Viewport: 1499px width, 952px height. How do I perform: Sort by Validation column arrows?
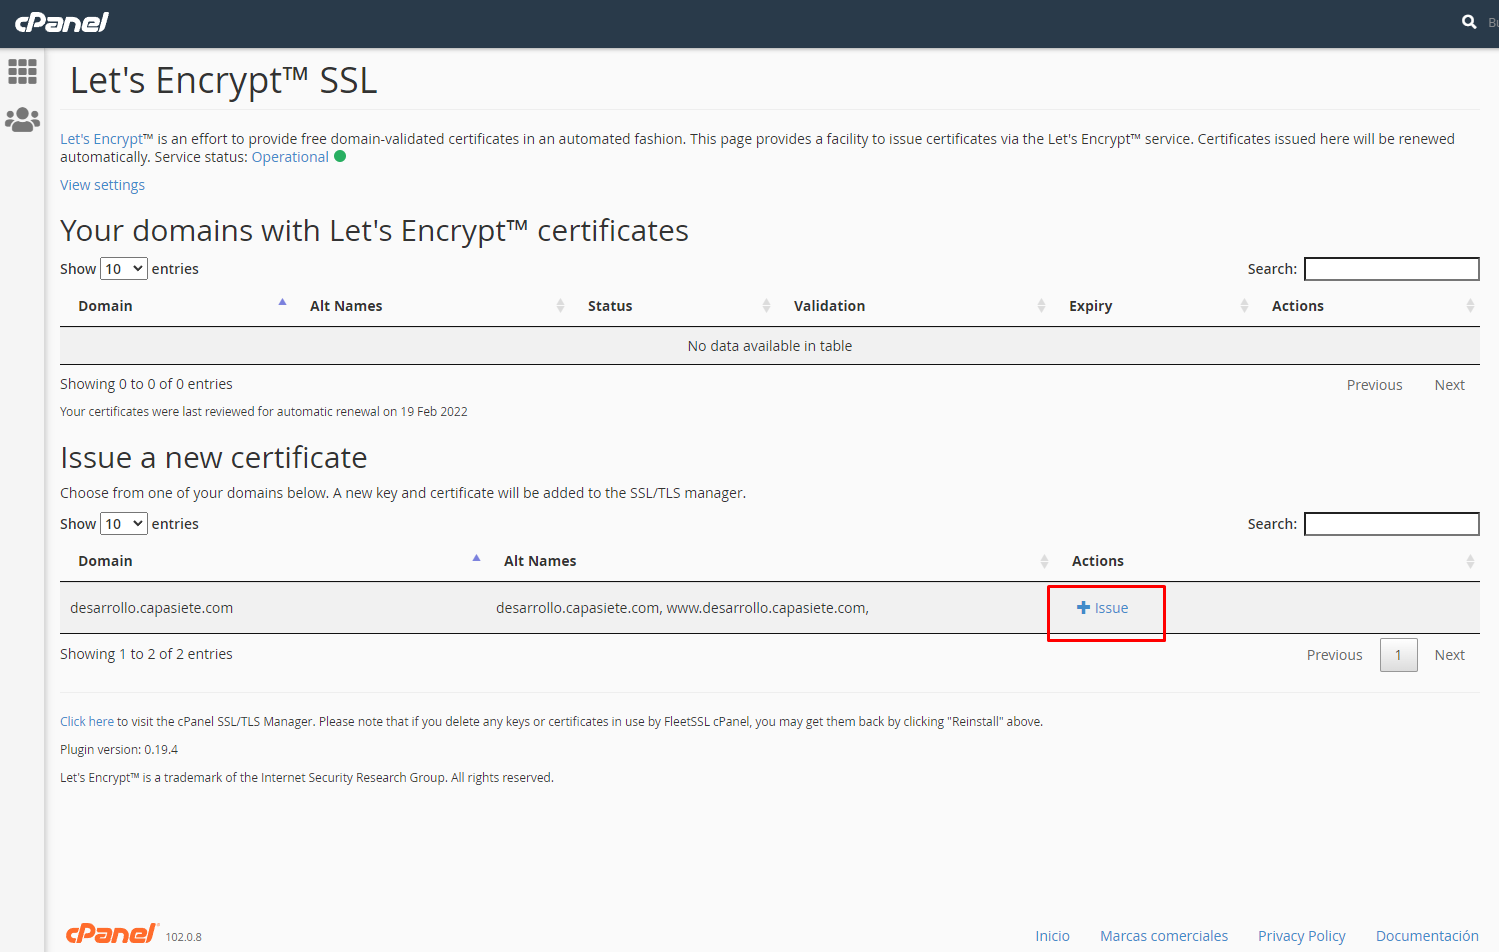tap(1041, 306)
